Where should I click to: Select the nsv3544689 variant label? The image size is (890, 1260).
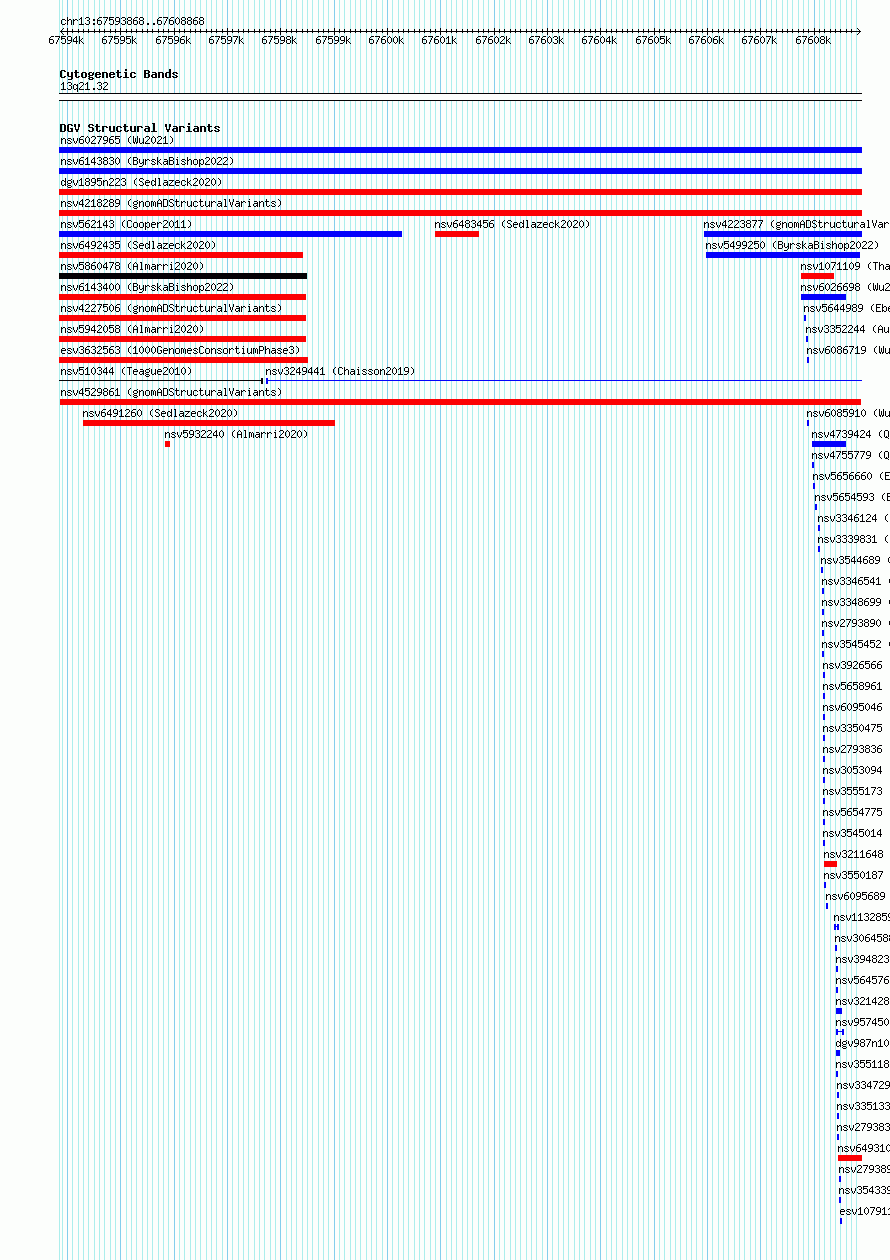click(x=855, y=560)
